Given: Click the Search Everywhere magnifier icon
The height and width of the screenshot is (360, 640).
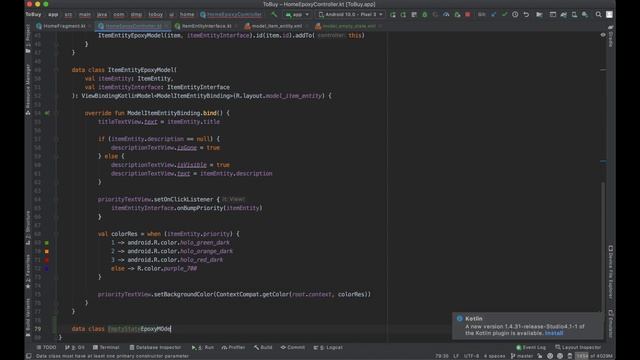Looking at the screenshot, I should [x=598, y=14].
